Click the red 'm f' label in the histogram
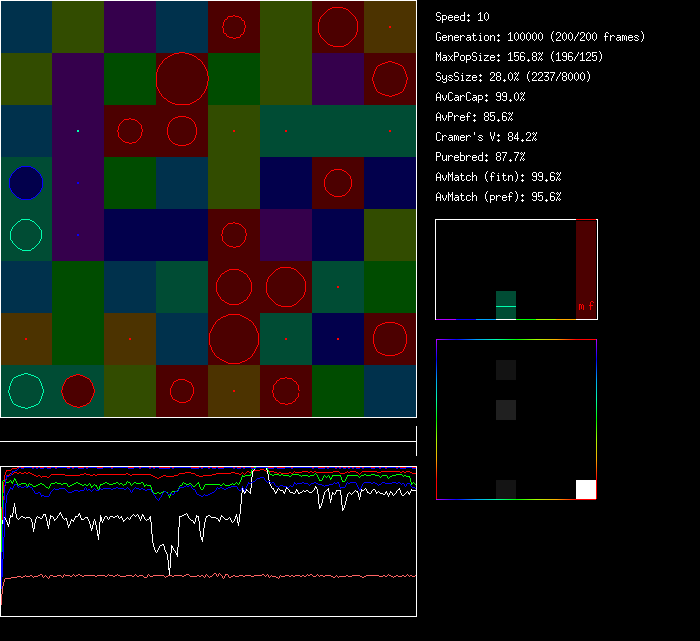Image resolution: width=700 pixels, height=641 pixels. 585,306
